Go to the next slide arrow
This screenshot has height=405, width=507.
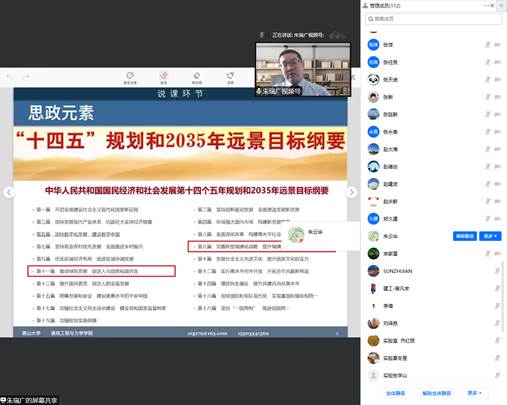[x=351, y=192]
